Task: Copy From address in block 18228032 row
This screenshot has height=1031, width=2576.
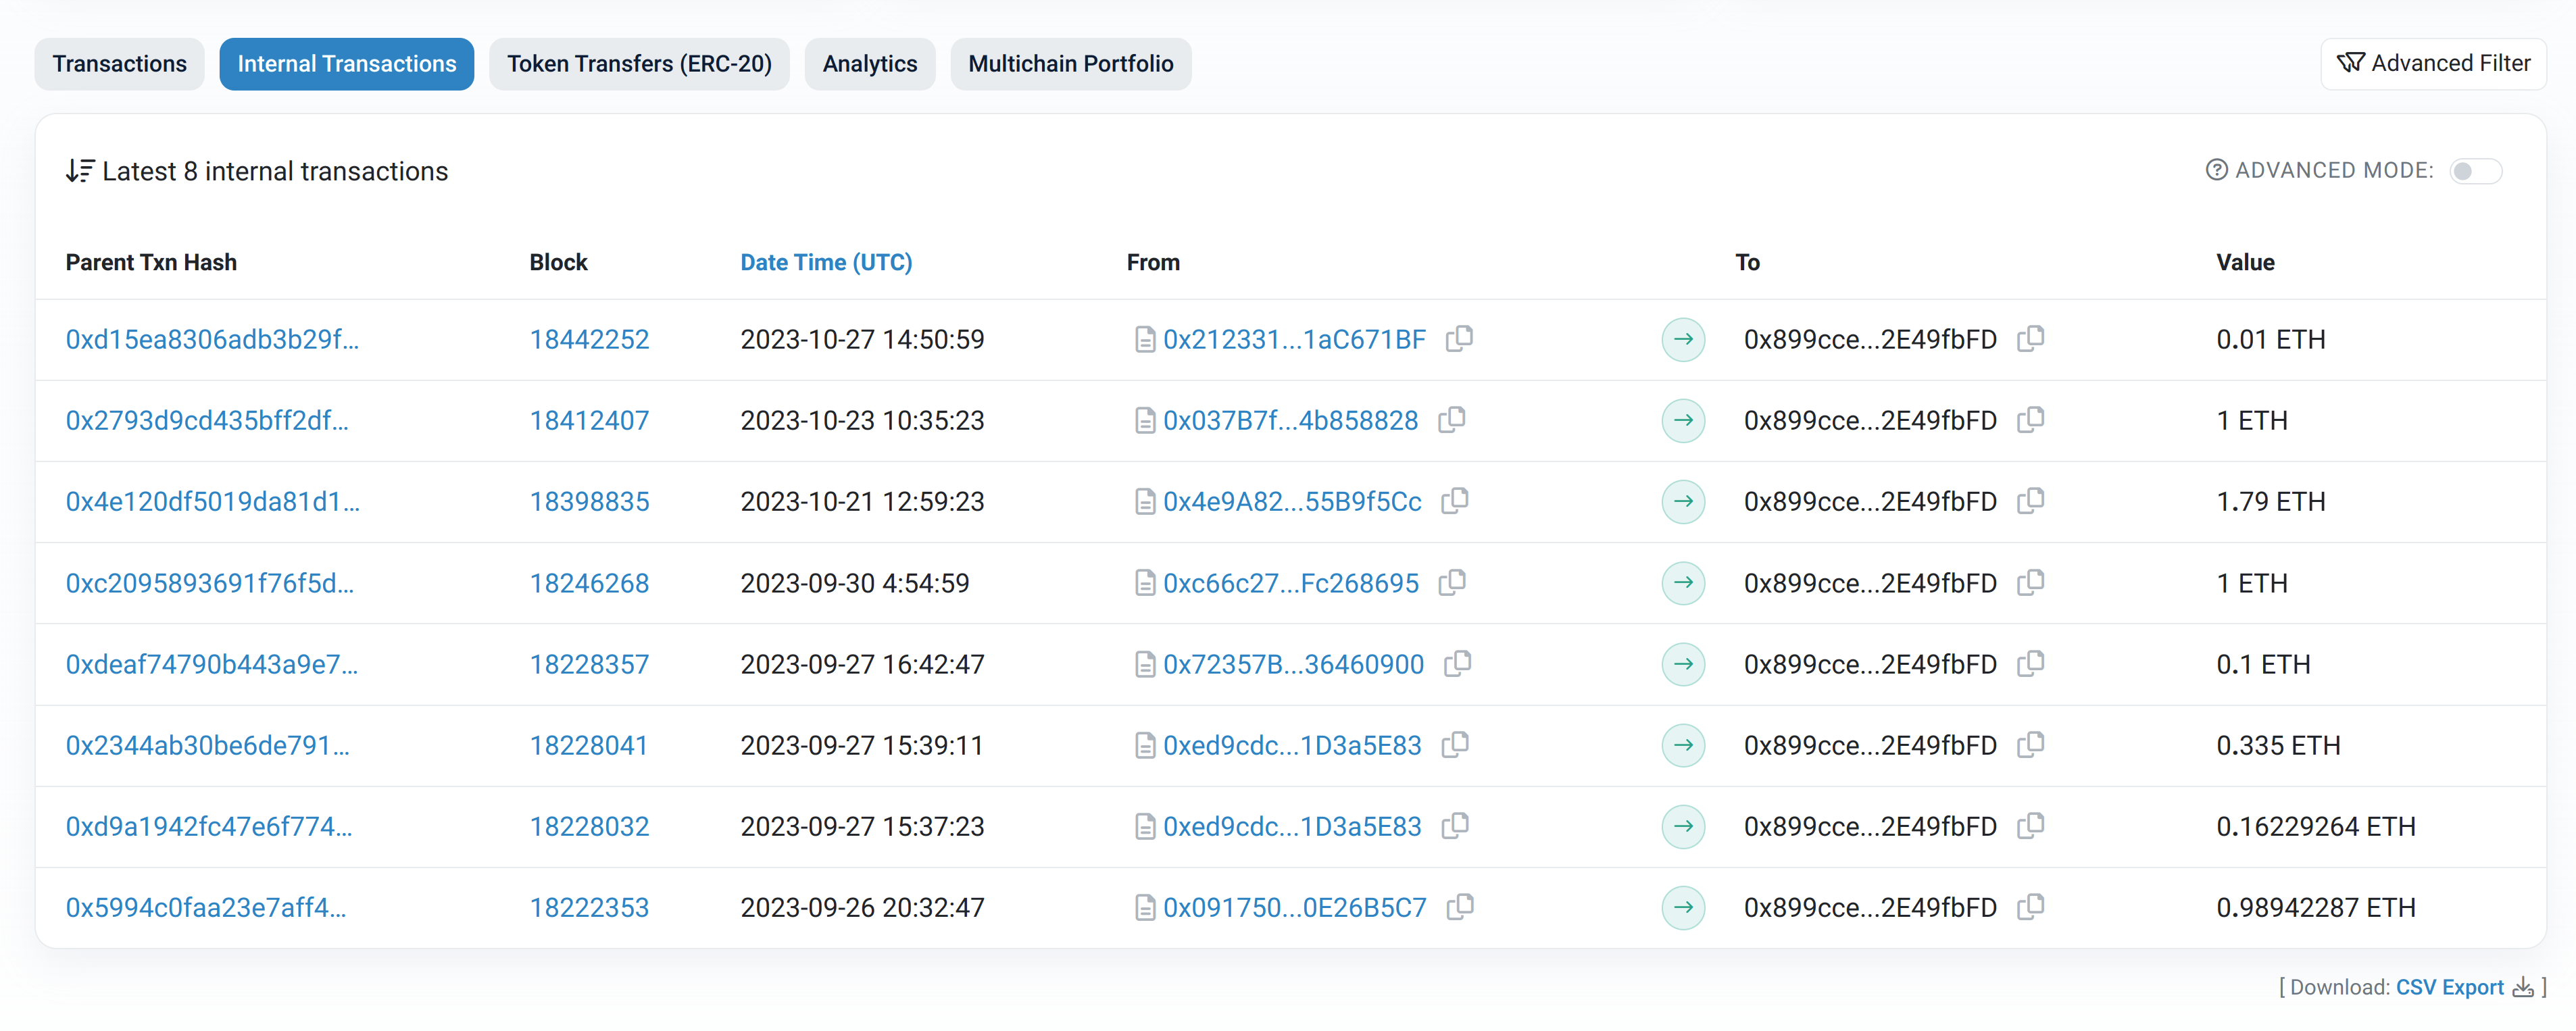Action: point(1455,825)
